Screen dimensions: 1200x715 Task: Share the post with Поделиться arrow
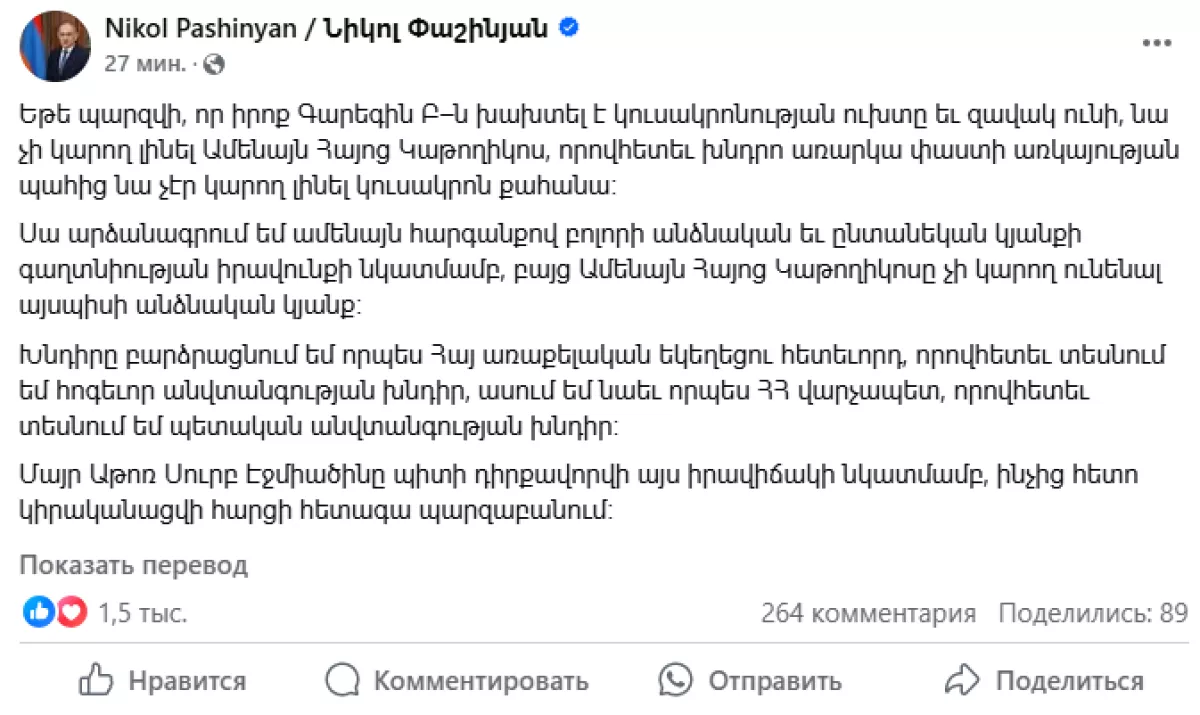pyautogui.click(x=1044, y=681)
